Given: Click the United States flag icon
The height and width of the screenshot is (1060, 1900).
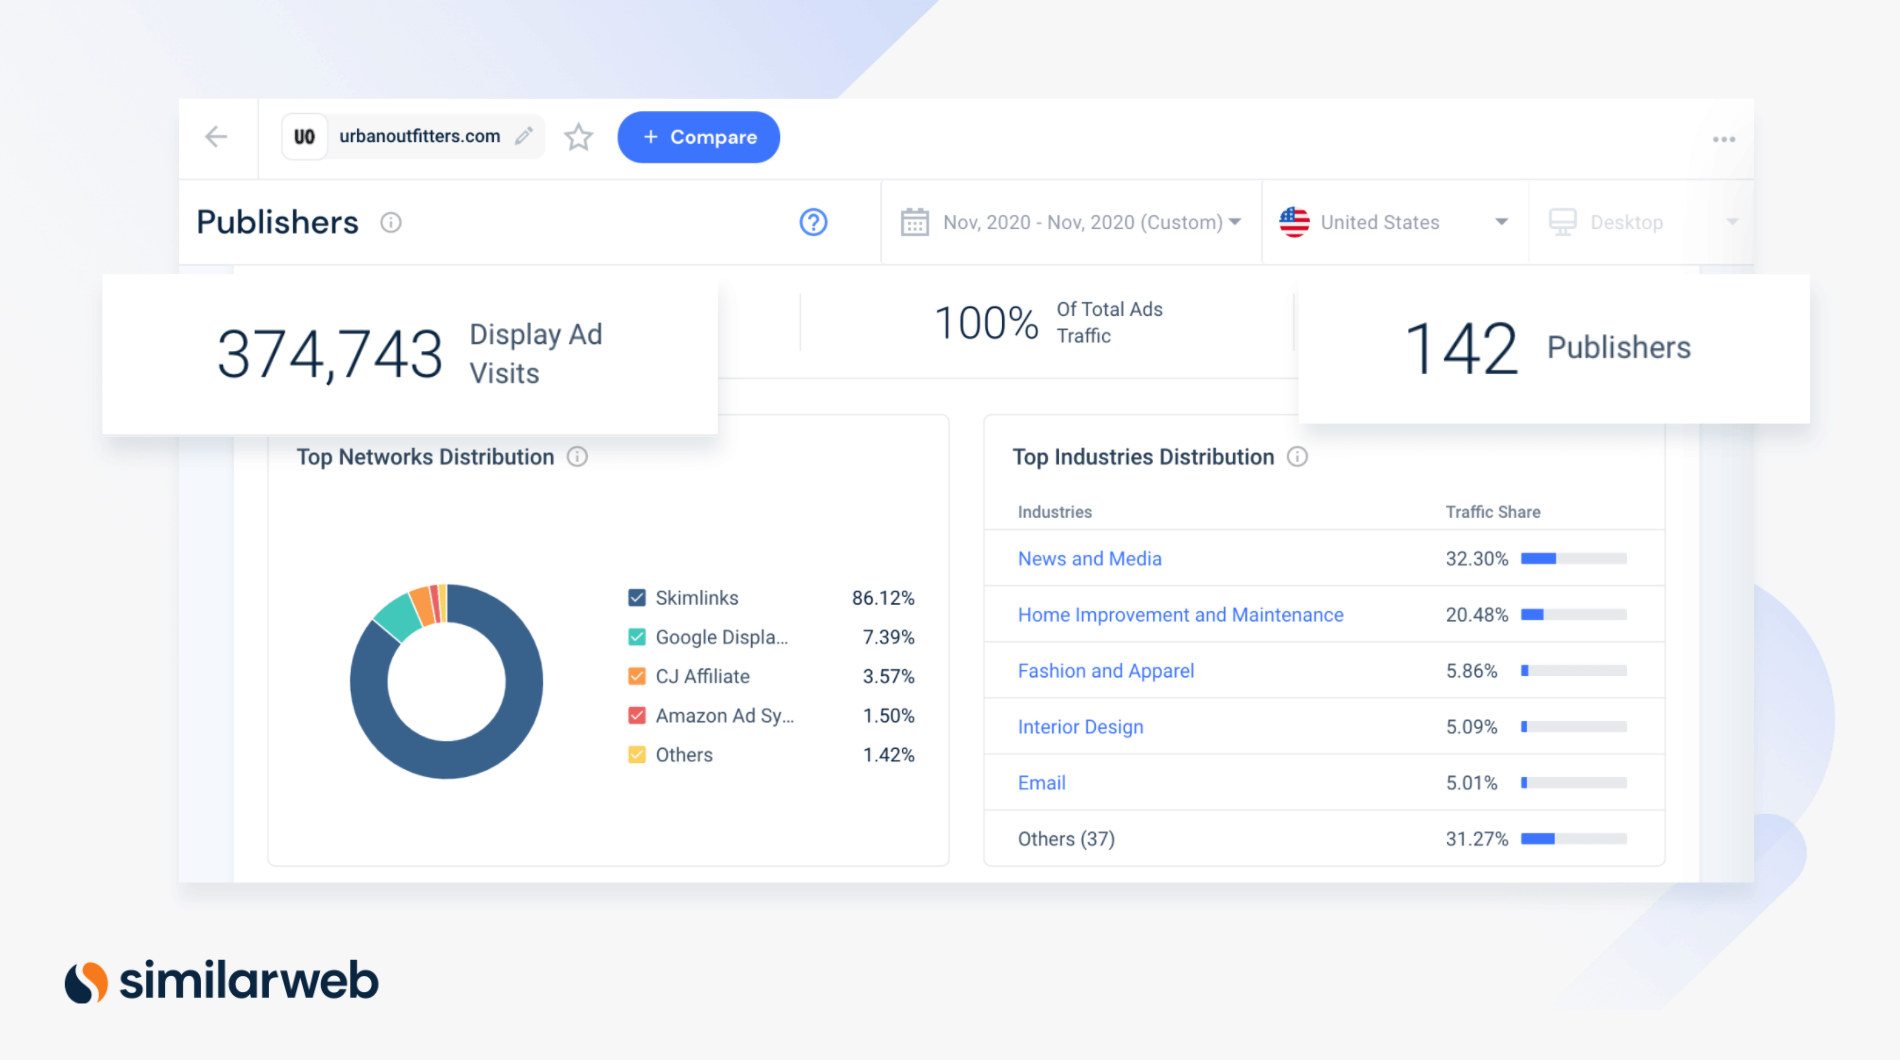Looking at the screenshot, I should (x=1294, y=222).
